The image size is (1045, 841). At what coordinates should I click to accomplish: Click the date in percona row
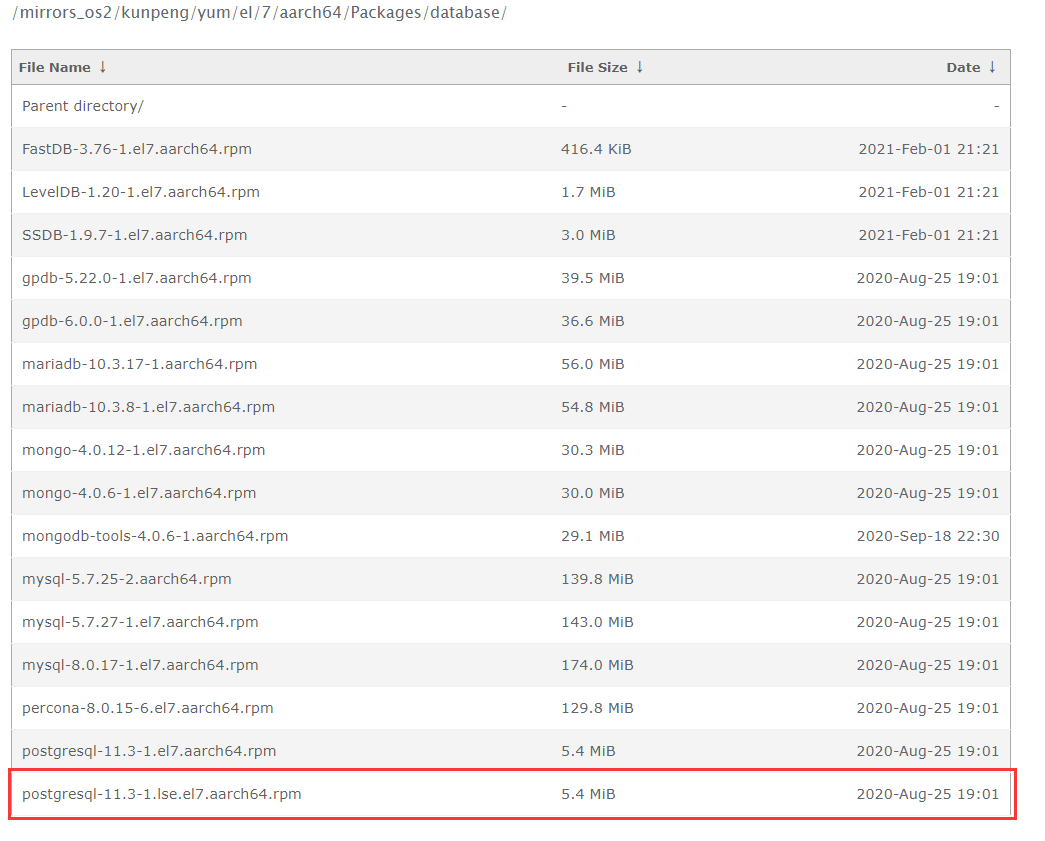pyautogui.click(x=928, y=708)
